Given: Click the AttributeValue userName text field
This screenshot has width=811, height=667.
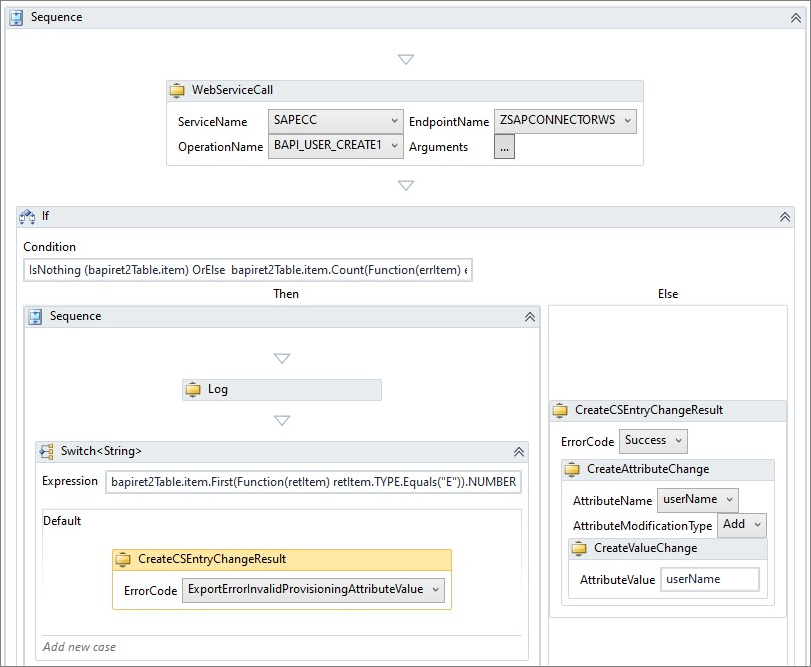Looking at the screenshot, I should (709, 579).
